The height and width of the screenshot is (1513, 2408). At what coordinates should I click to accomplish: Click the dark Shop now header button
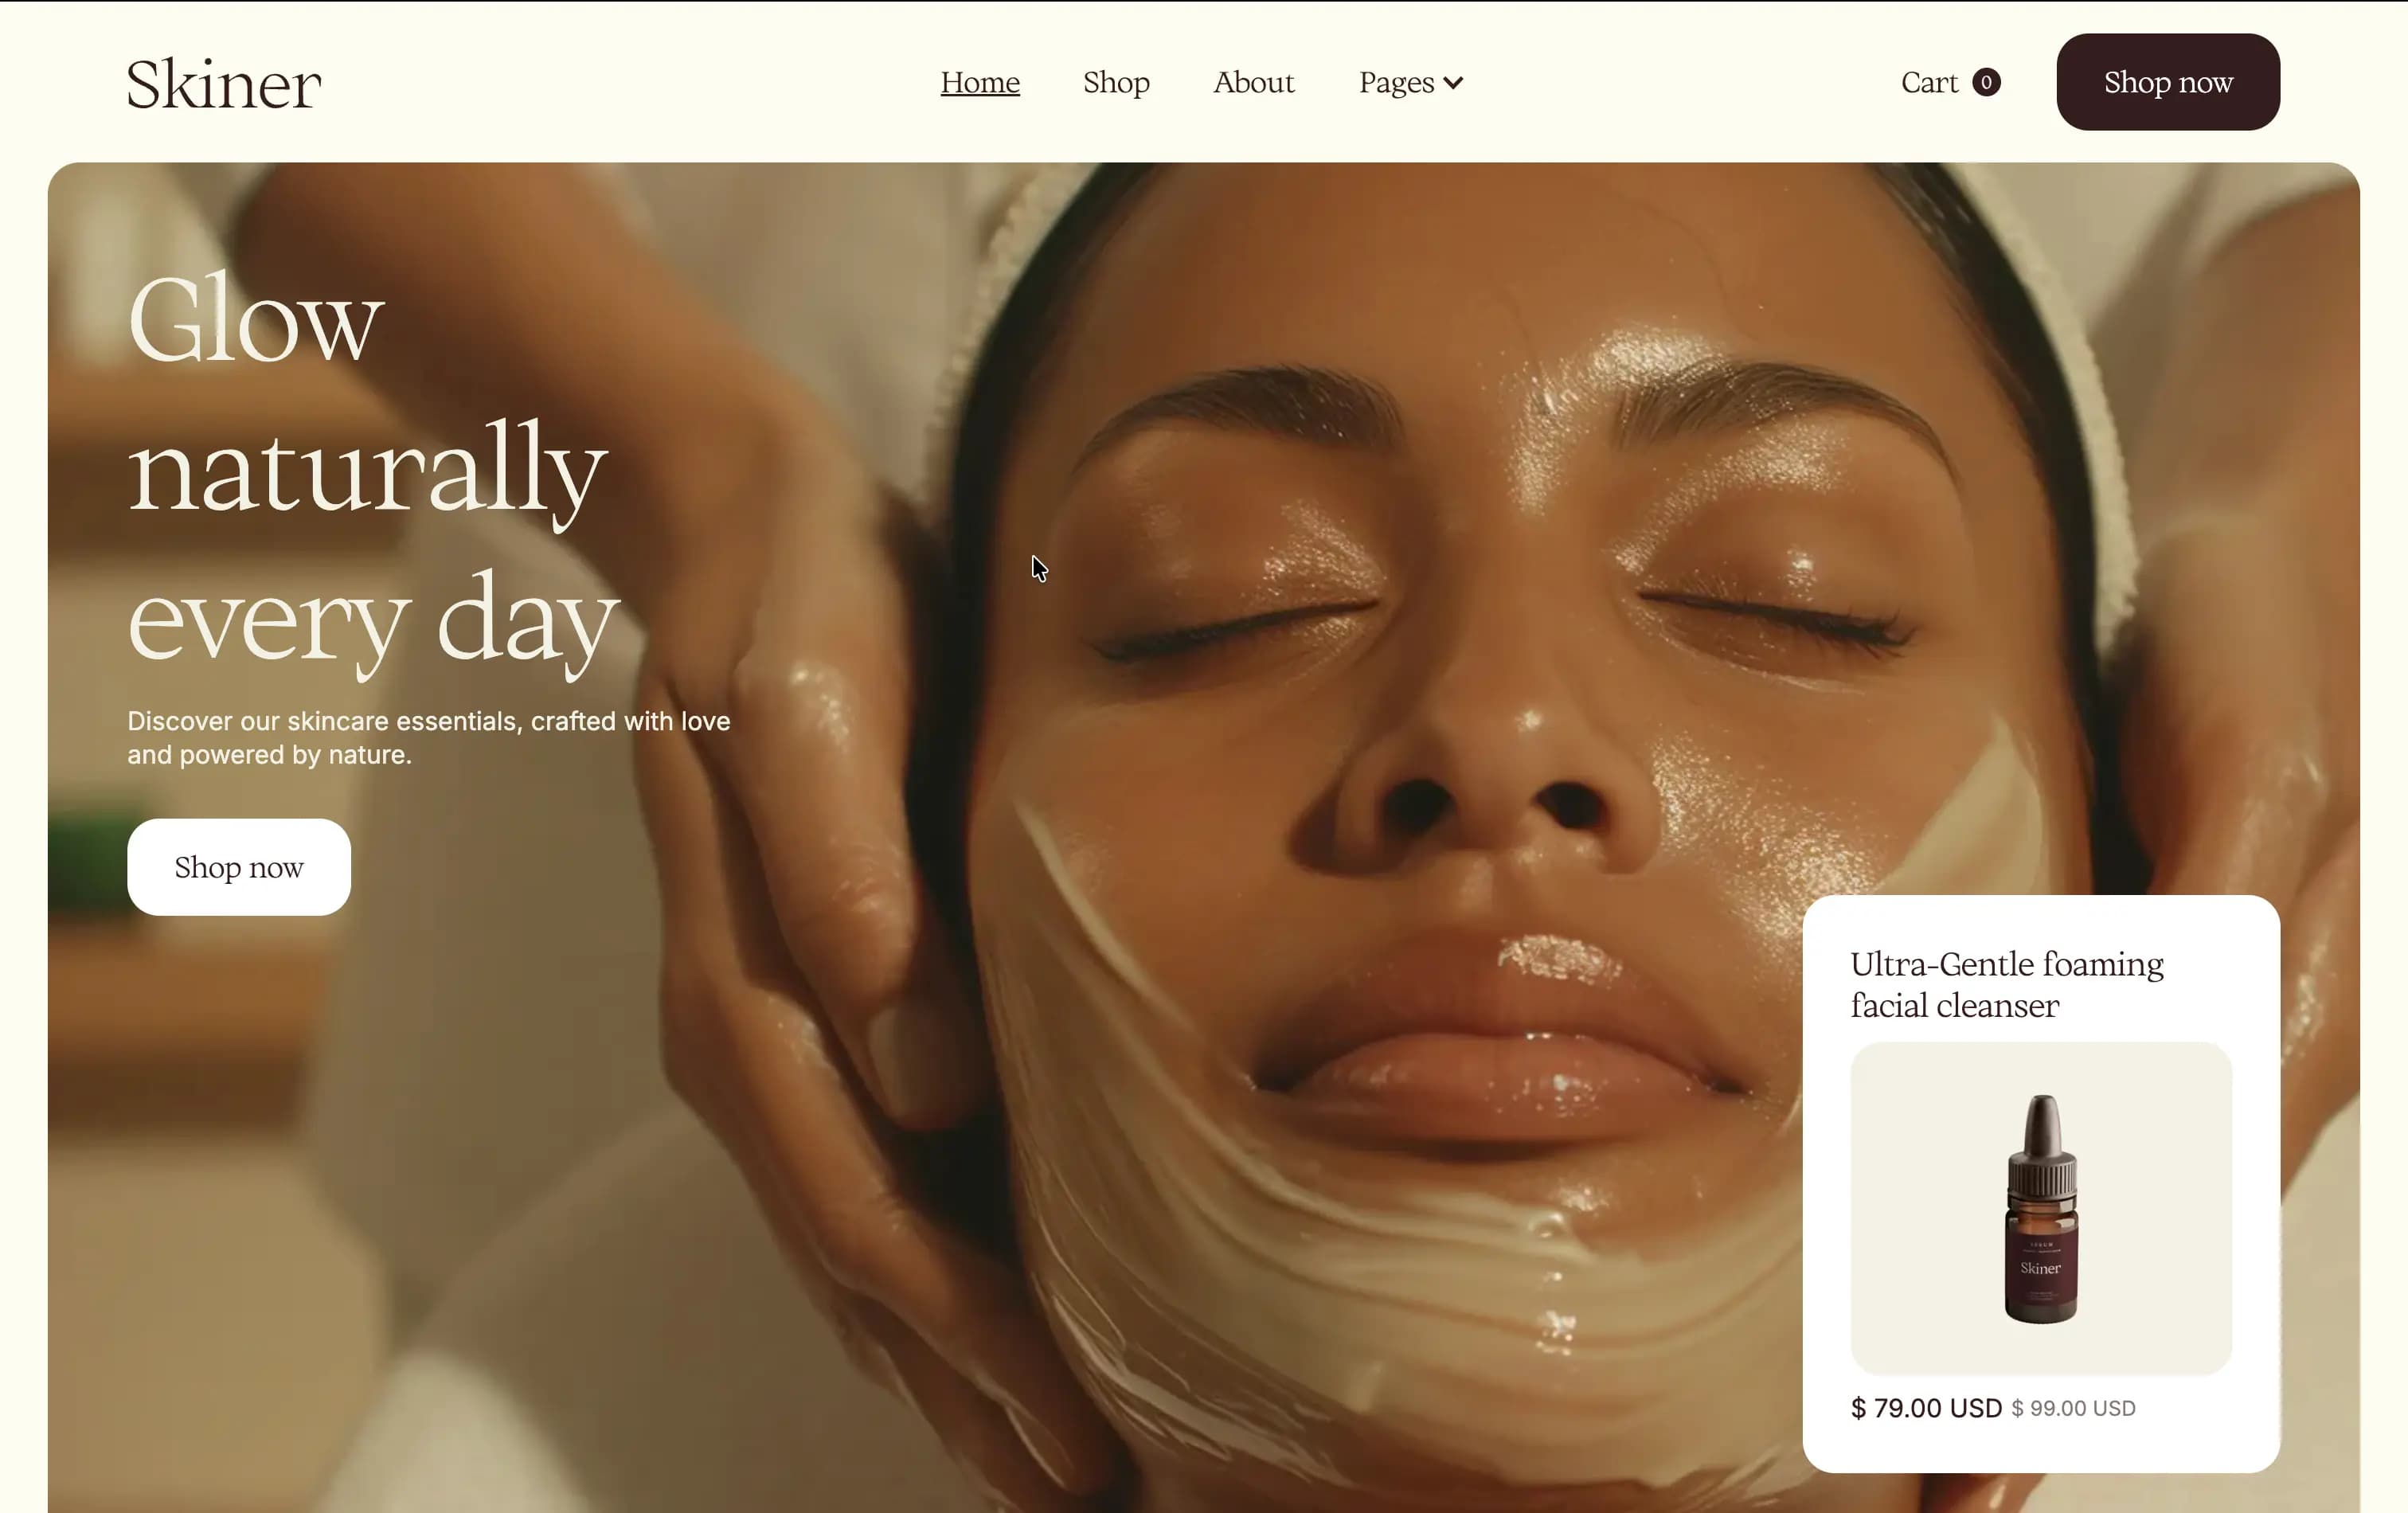point(2168,82)
